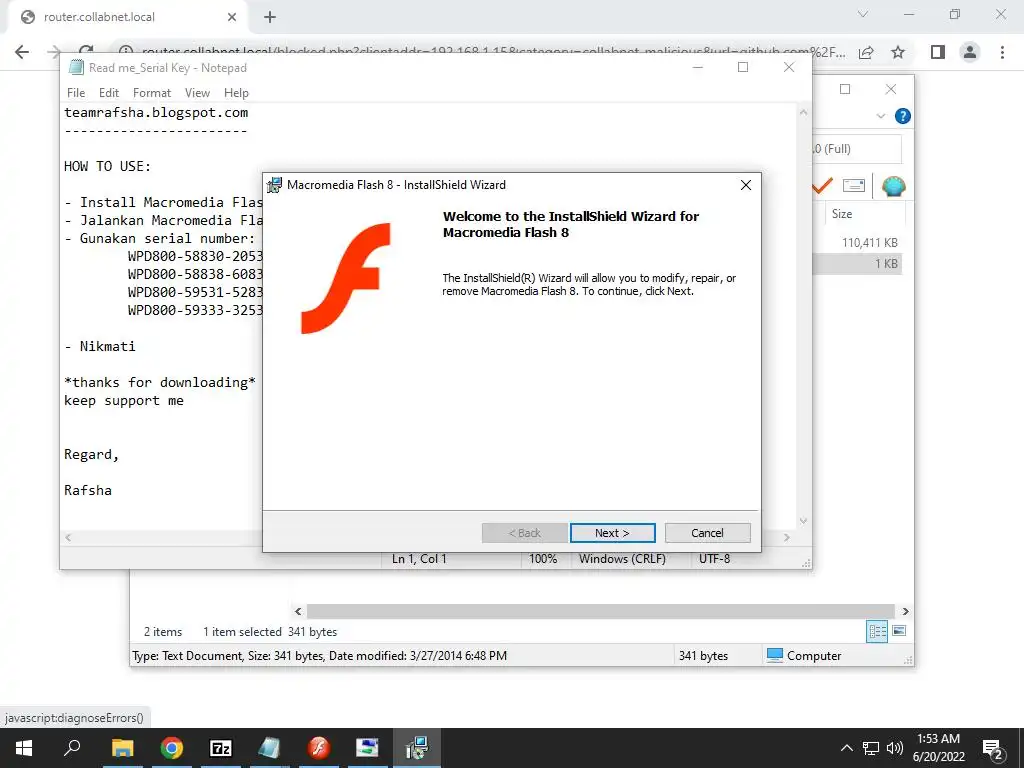Click the Explorer horizontal scrollbar thumb

pos(600,611)
